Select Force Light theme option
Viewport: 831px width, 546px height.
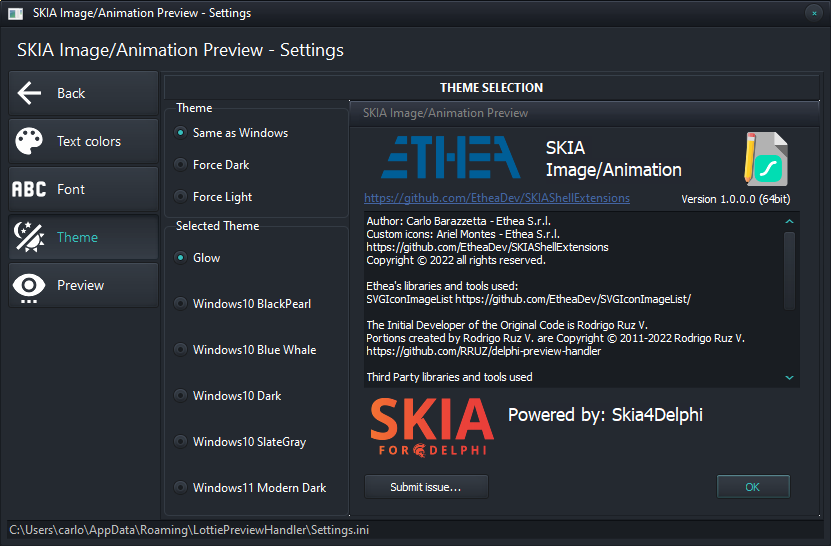coord(214,197)
